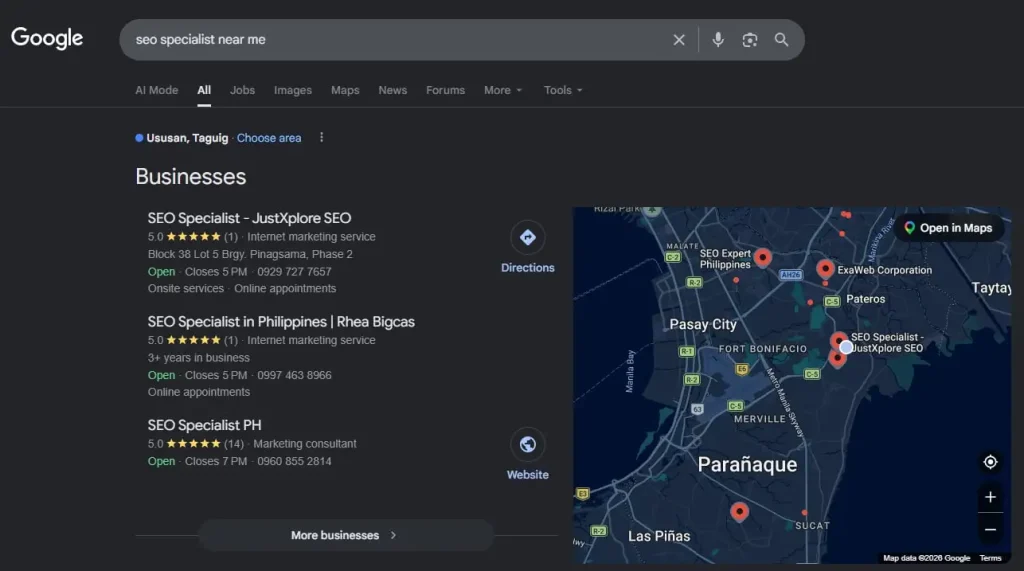Start voice search with the microphone icon
1024x571 pixels.
tap(718, 40)
